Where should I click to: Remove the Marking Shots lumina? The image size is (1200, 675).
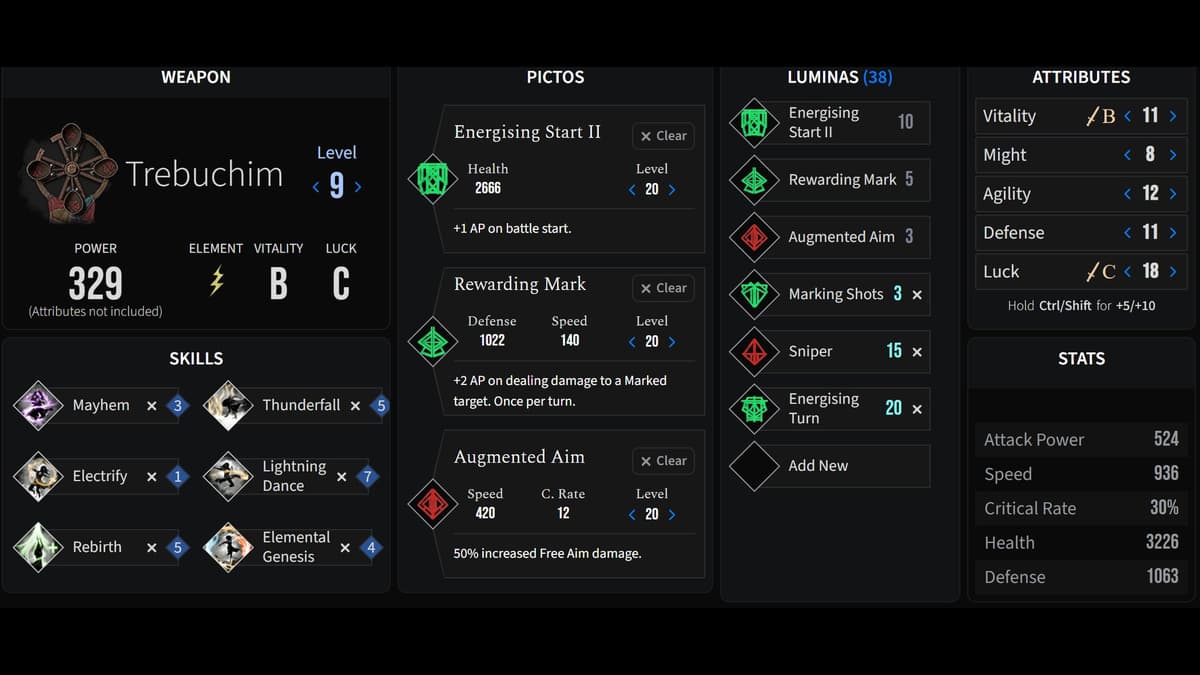917,295
